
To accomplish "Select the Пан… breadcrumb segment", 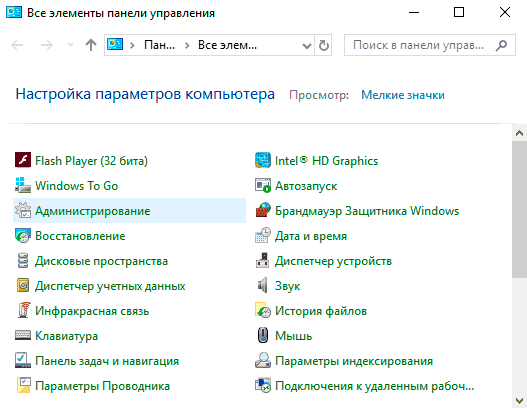I will pos(160,45).
